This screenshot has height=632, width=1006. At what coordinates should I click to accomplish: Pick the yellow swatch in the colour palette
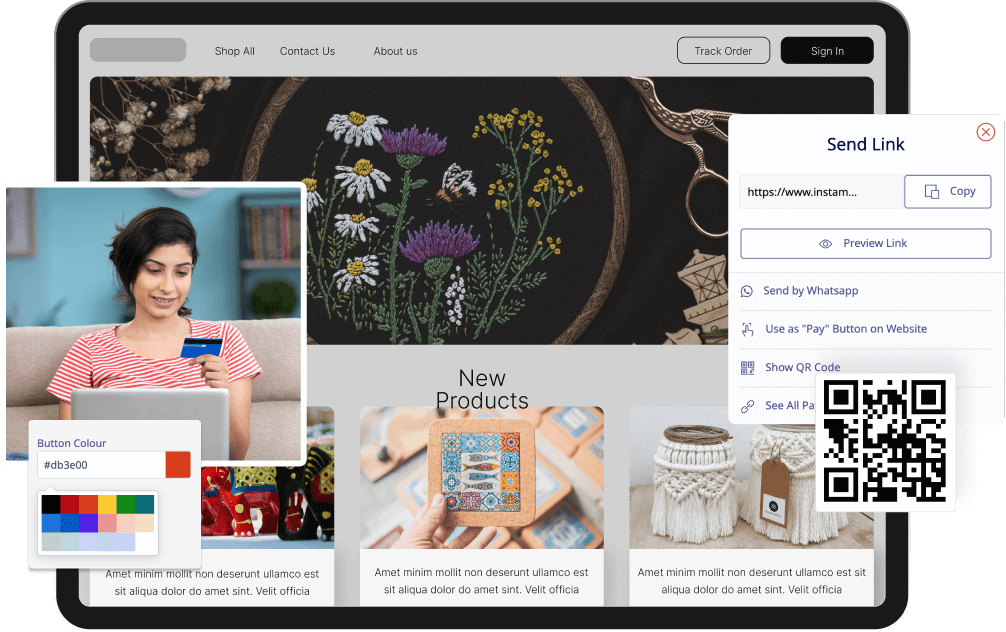[107, 504]
